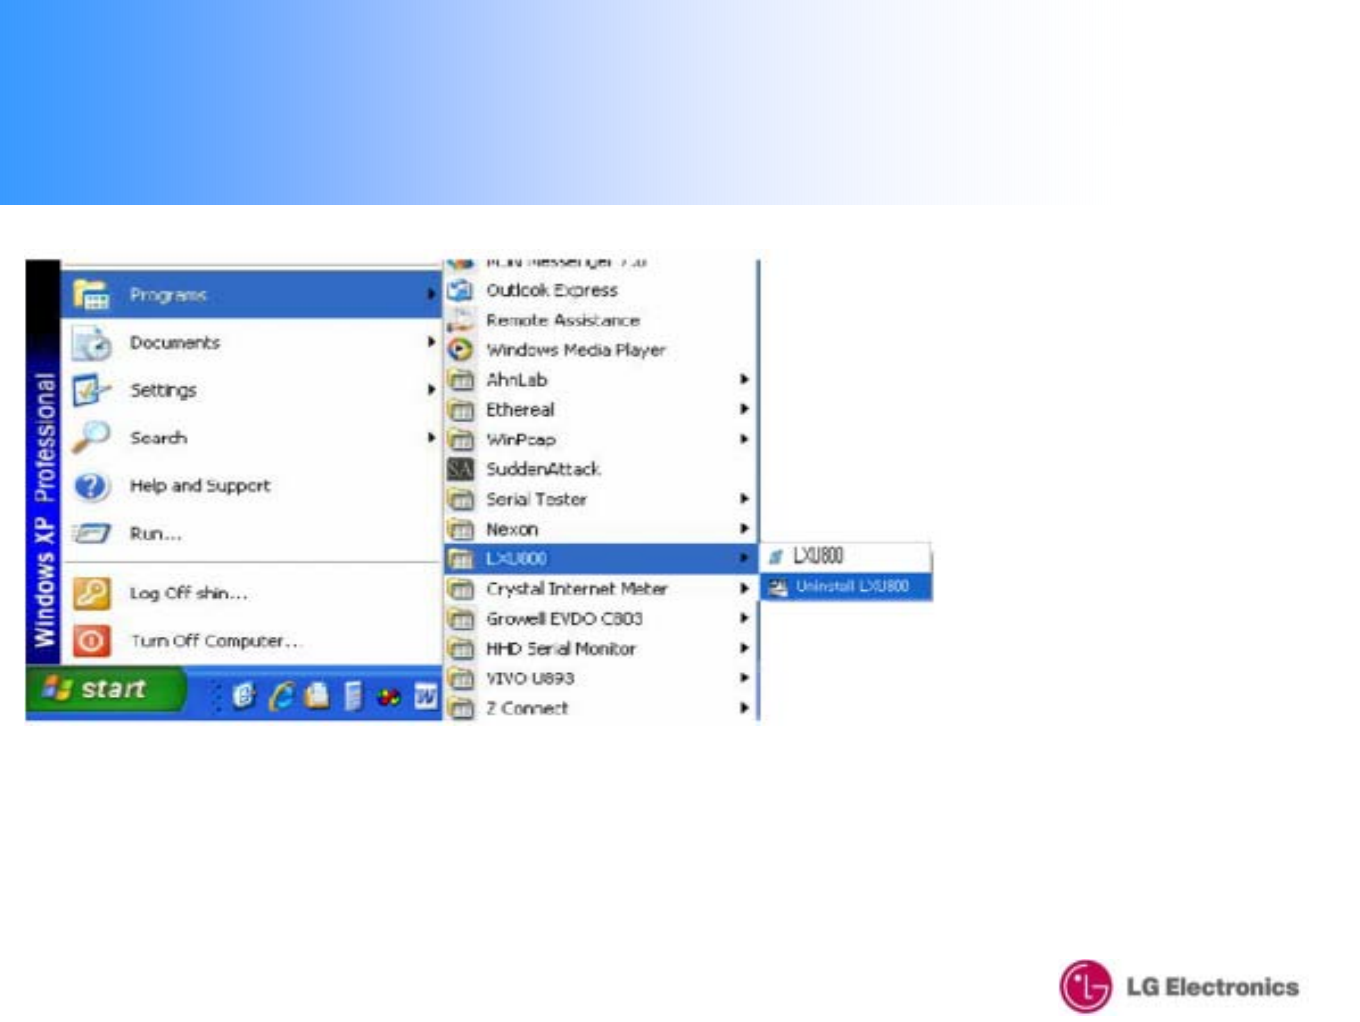
Task: Click the Help and Support question mark icon
Action: 91,486
